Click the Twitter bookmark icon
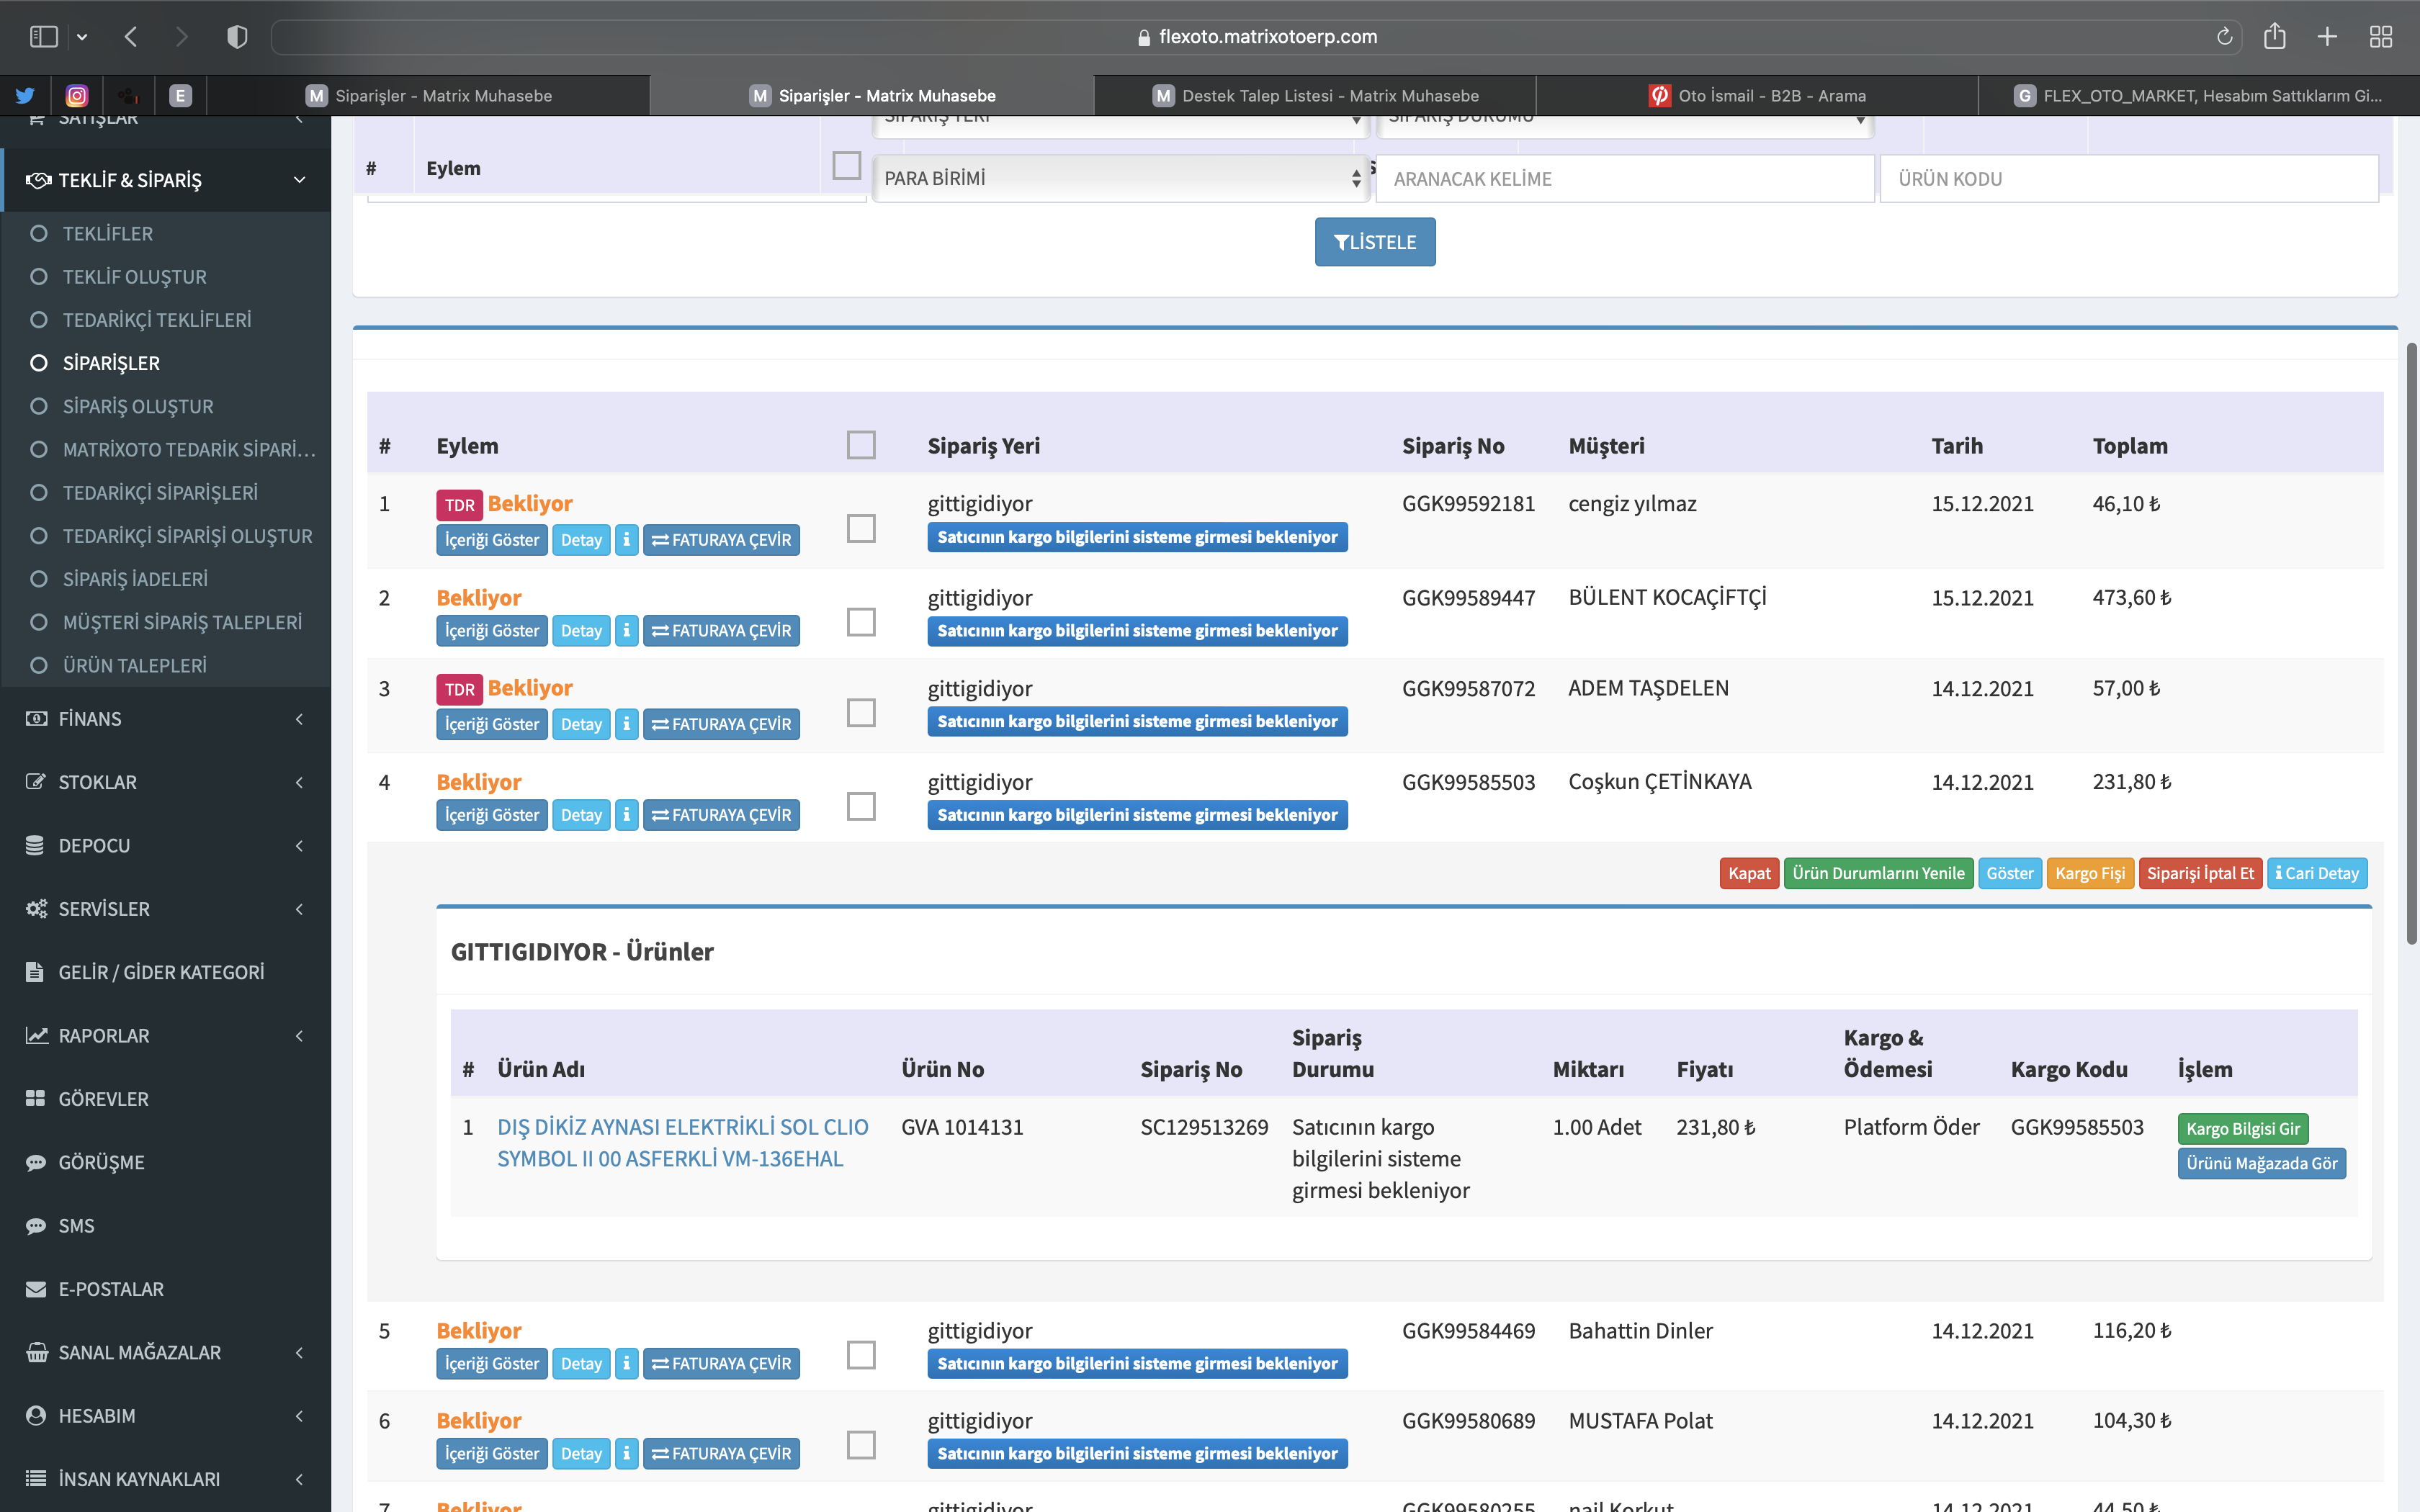The width and height of the screenshot is (2420, 1512). tap(25, 95)
